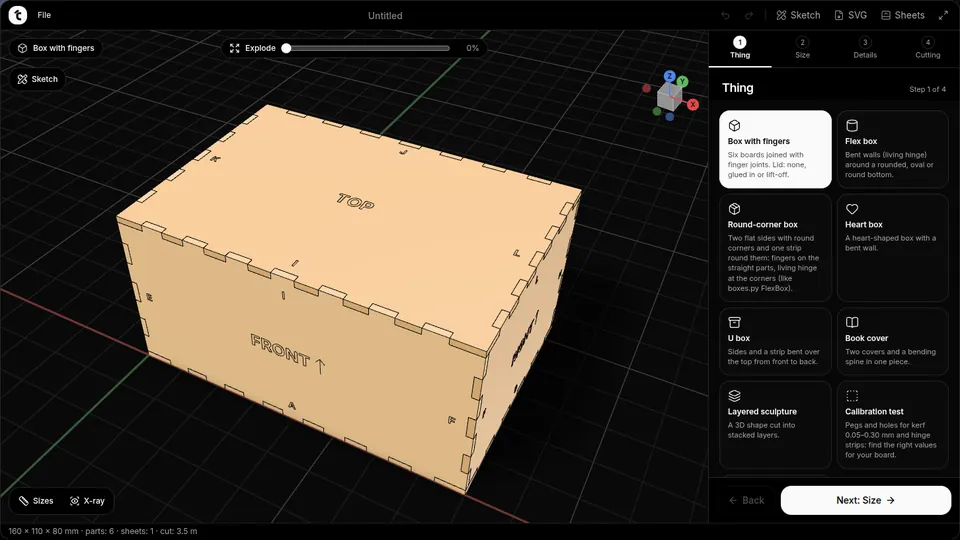Click the Back button

point(746,500)
